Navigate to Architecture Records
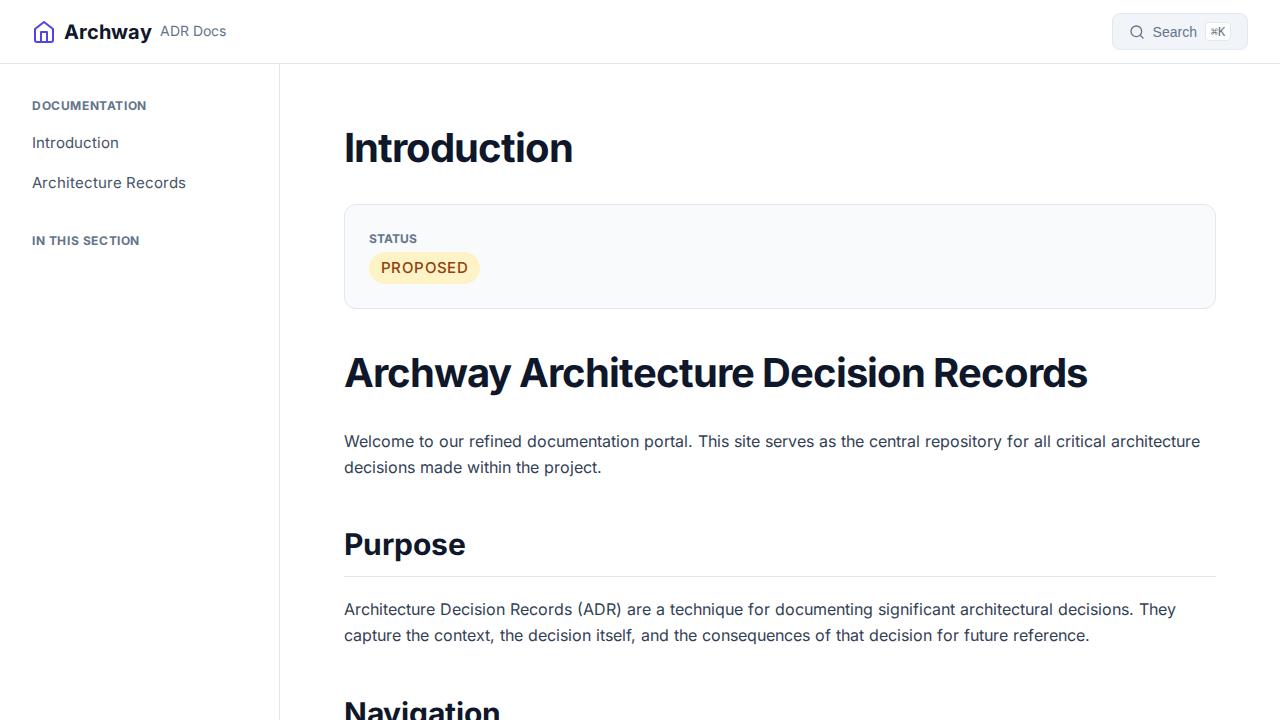 coord(108,182)
